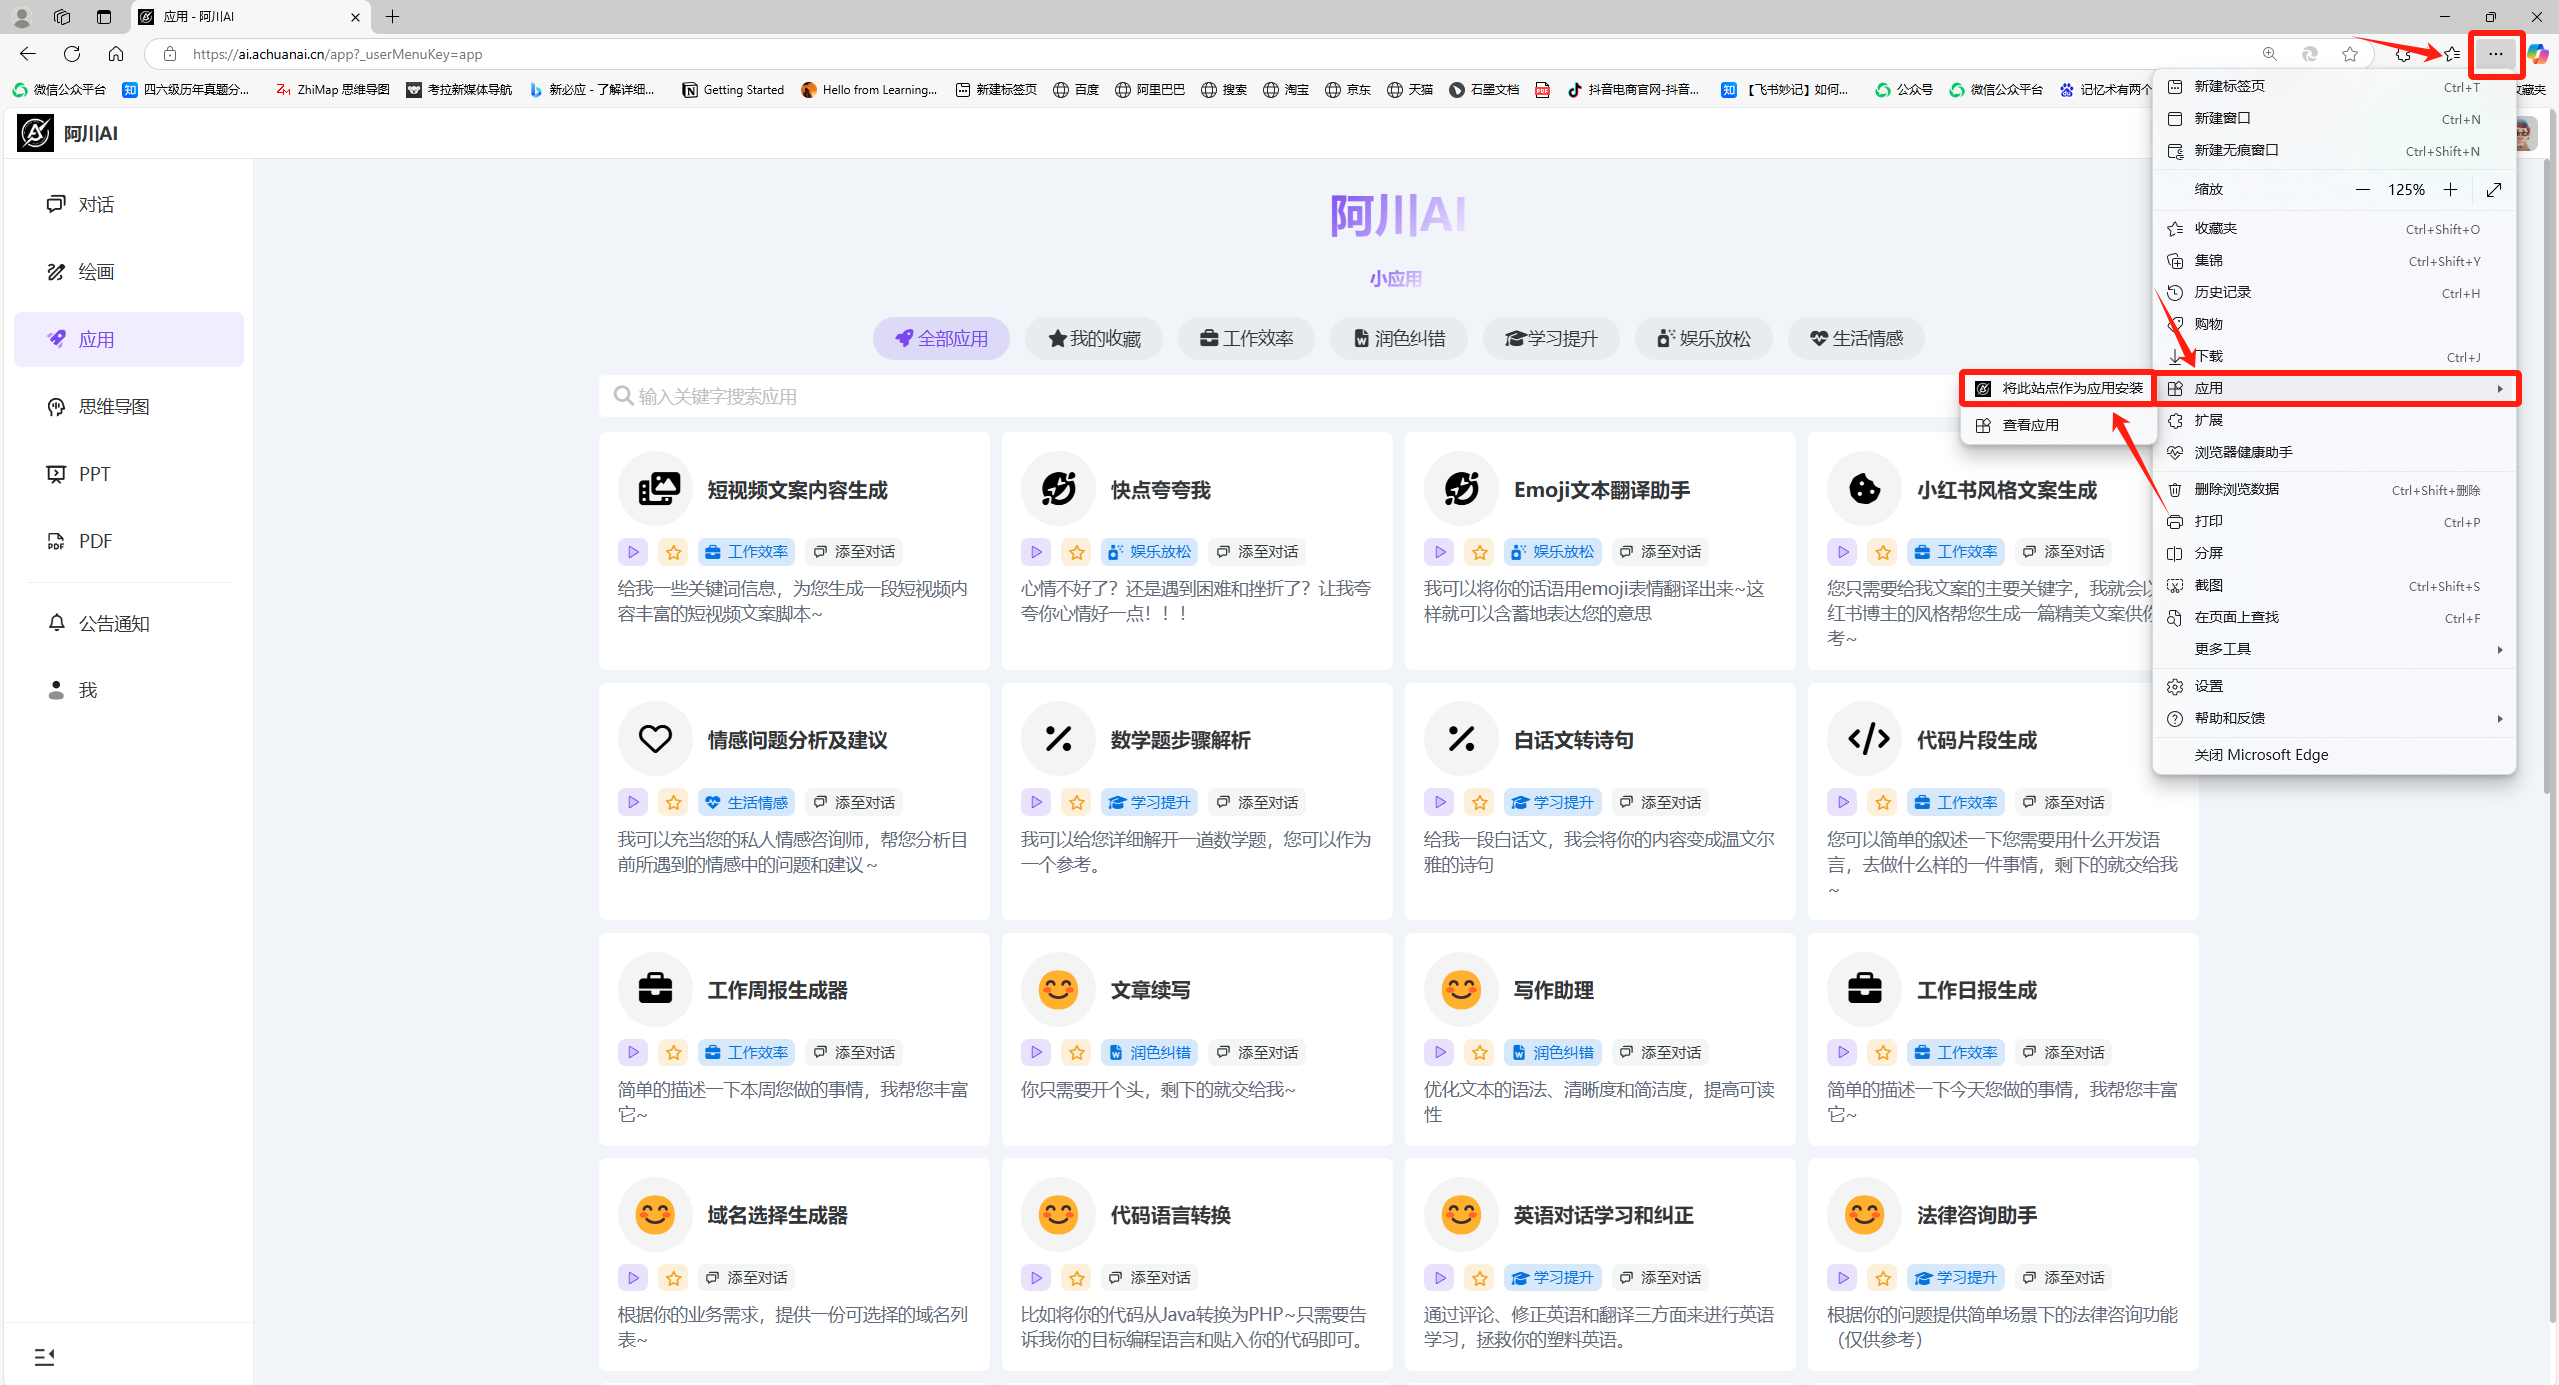Image resolution: width=2559 pixels, height=1385 pixels.
Task: Click the zoom magnifier in address bar
Action: pyautogui.click(x=2270, y=54)
